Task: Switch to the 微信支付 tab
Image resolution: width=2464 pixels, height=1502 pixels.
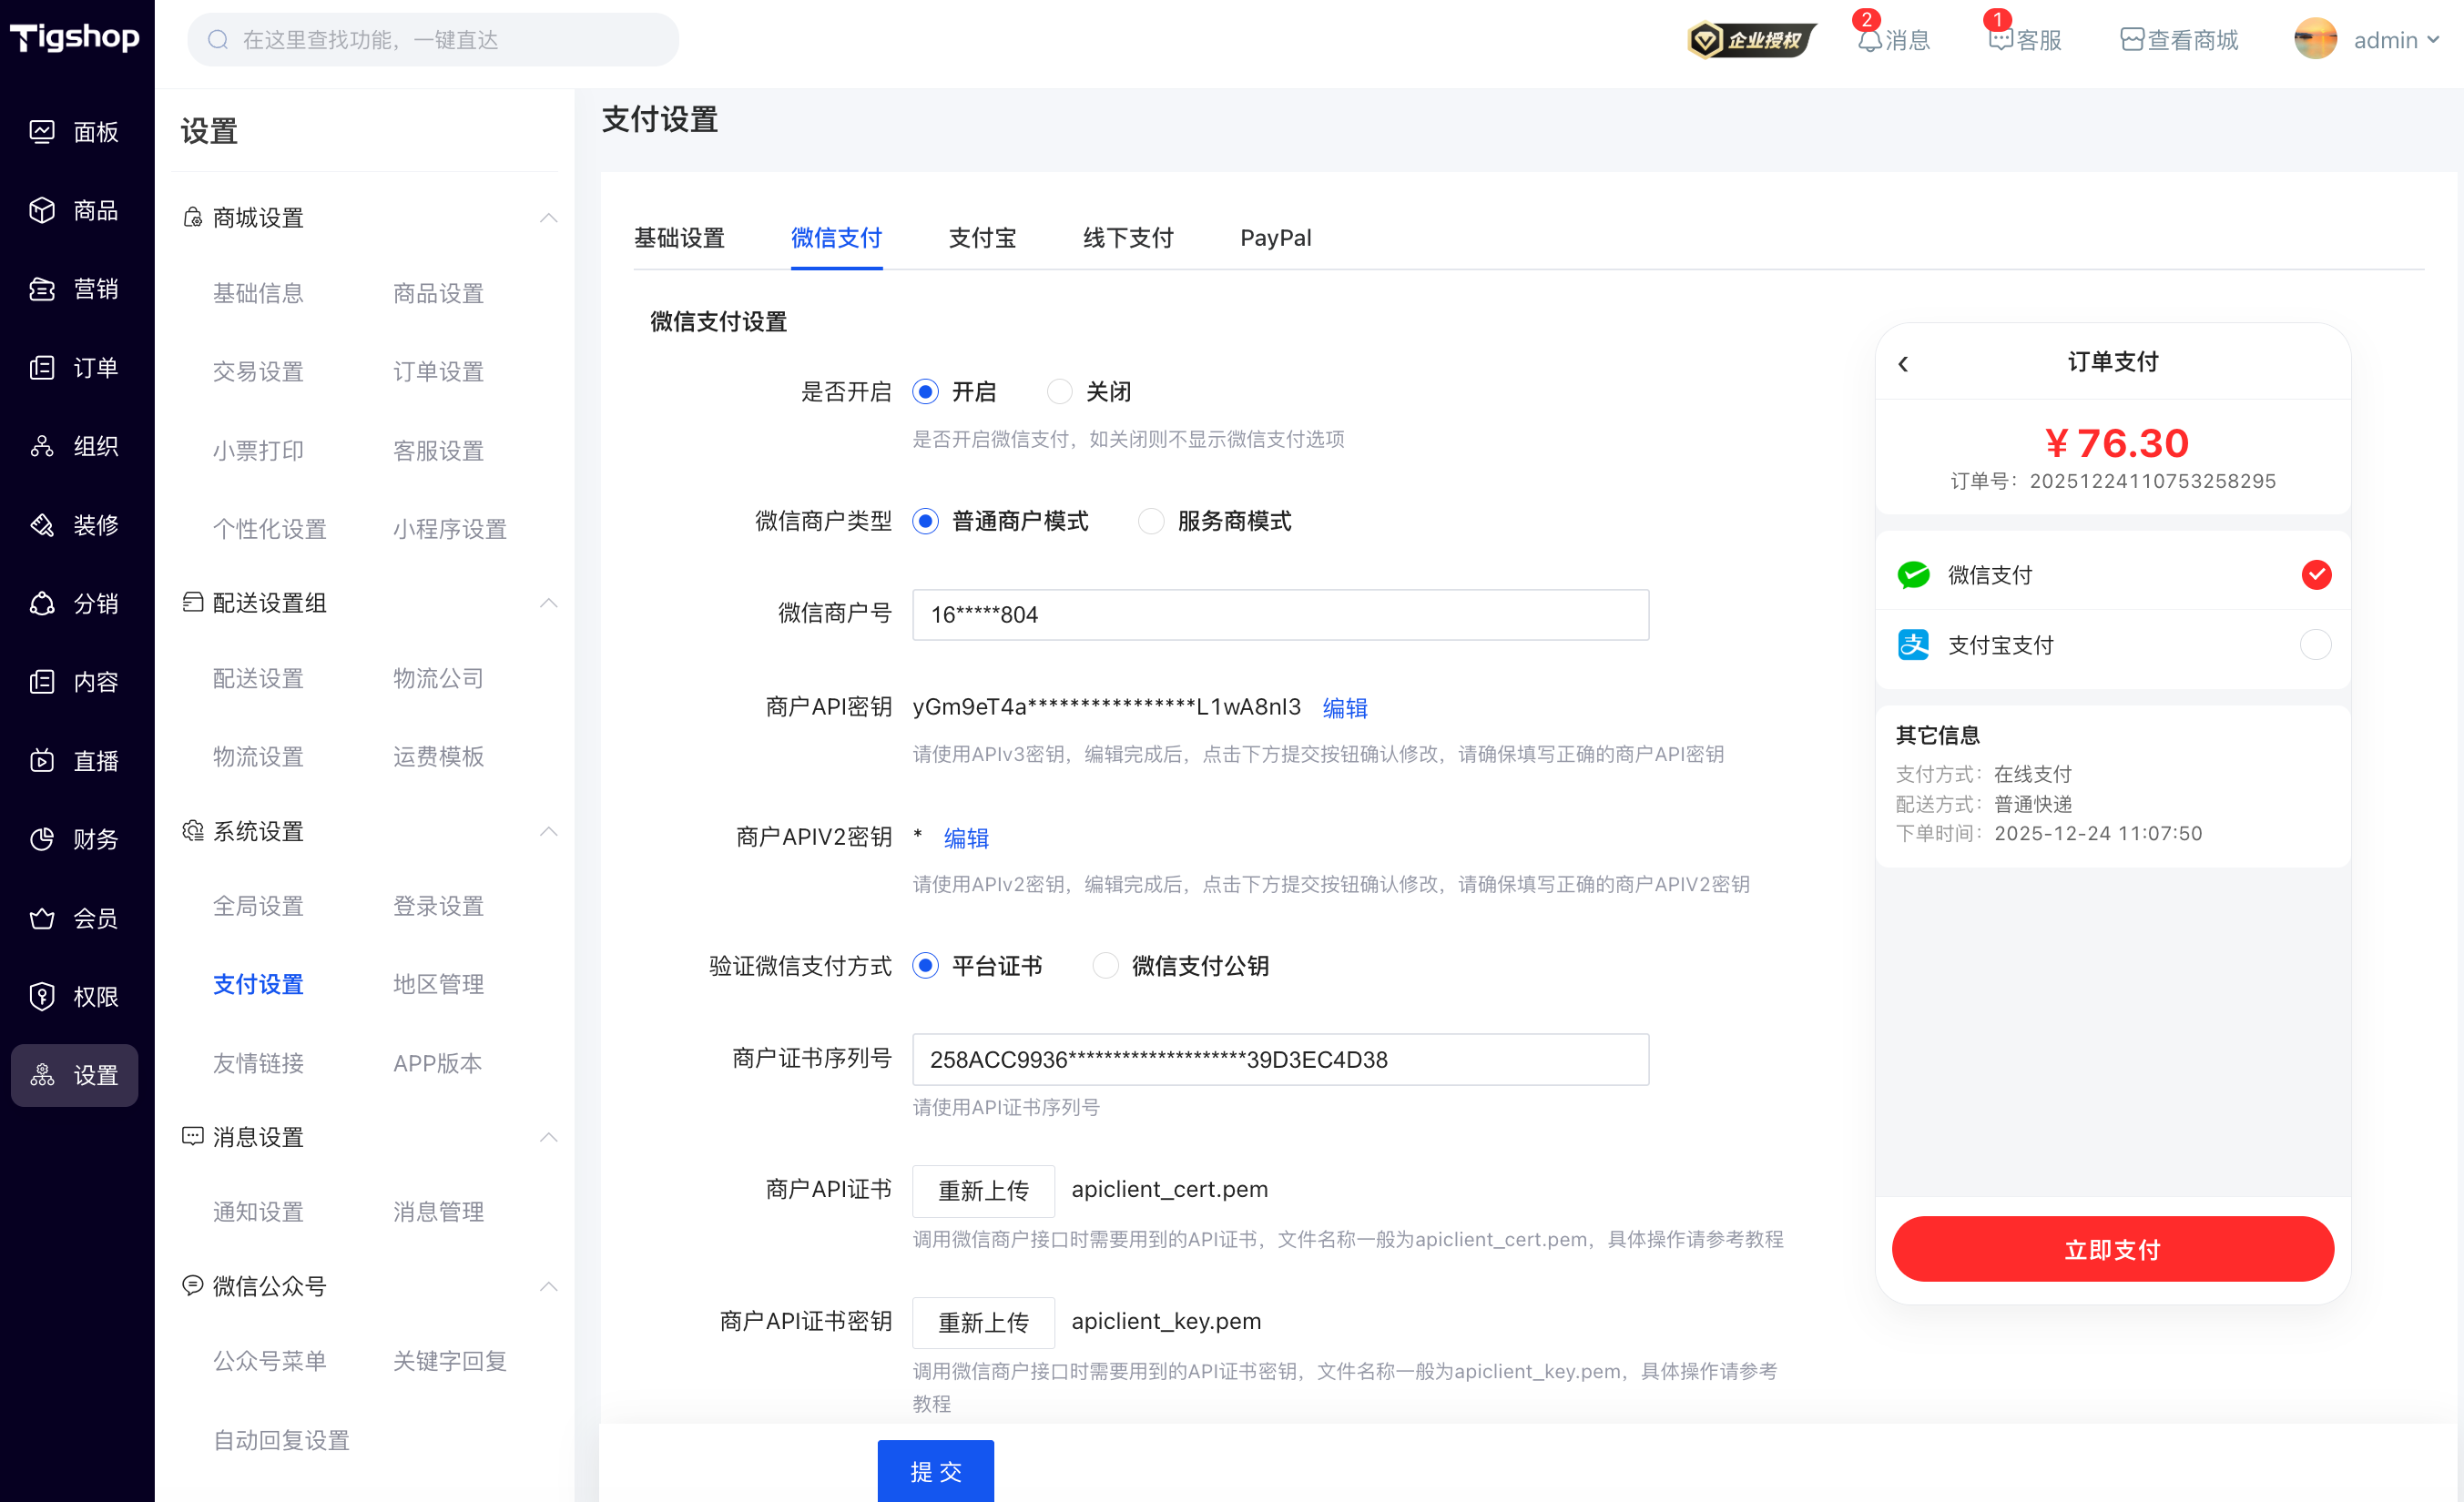Action: 836,238
